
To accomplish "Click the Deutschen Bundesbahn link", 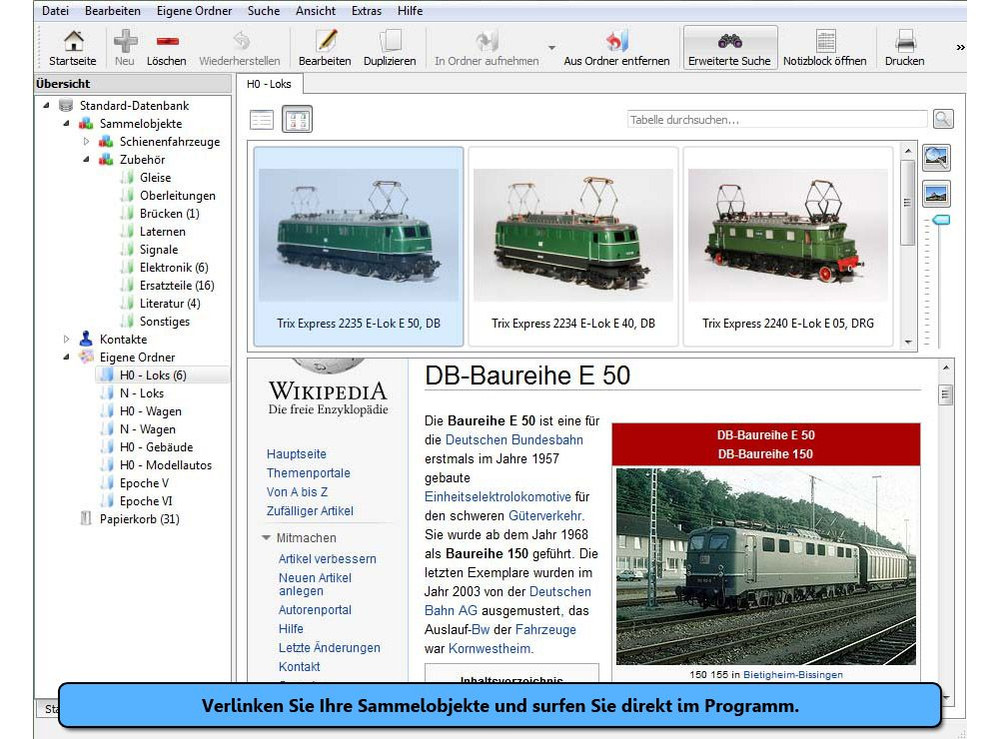I will pyautogui.click(x=514, y=440).
